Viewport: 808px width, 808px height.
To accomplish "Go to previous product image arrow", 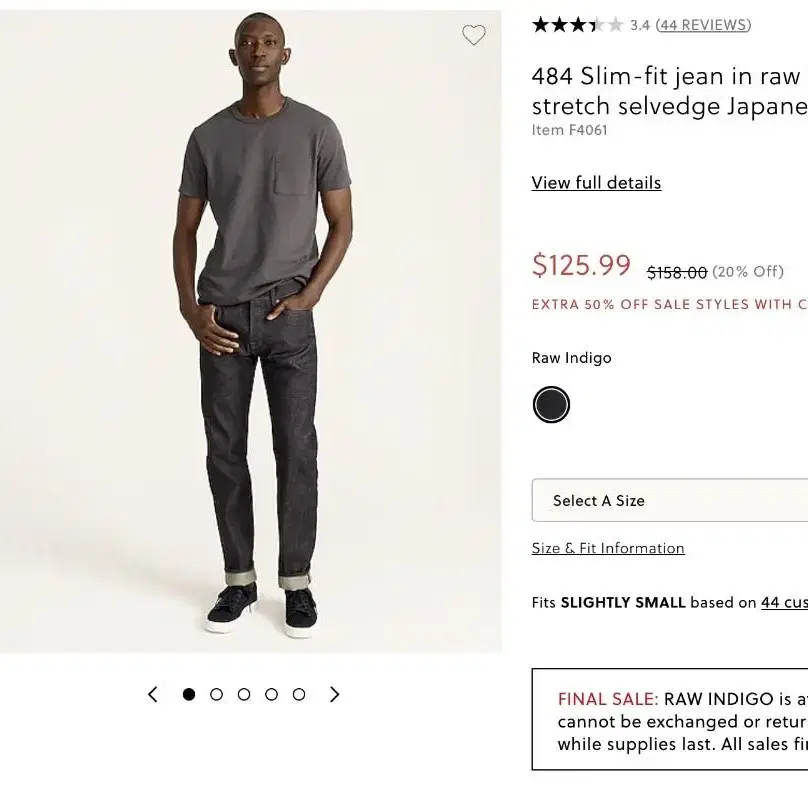I will pyautogui.click(x=153, y=694).
